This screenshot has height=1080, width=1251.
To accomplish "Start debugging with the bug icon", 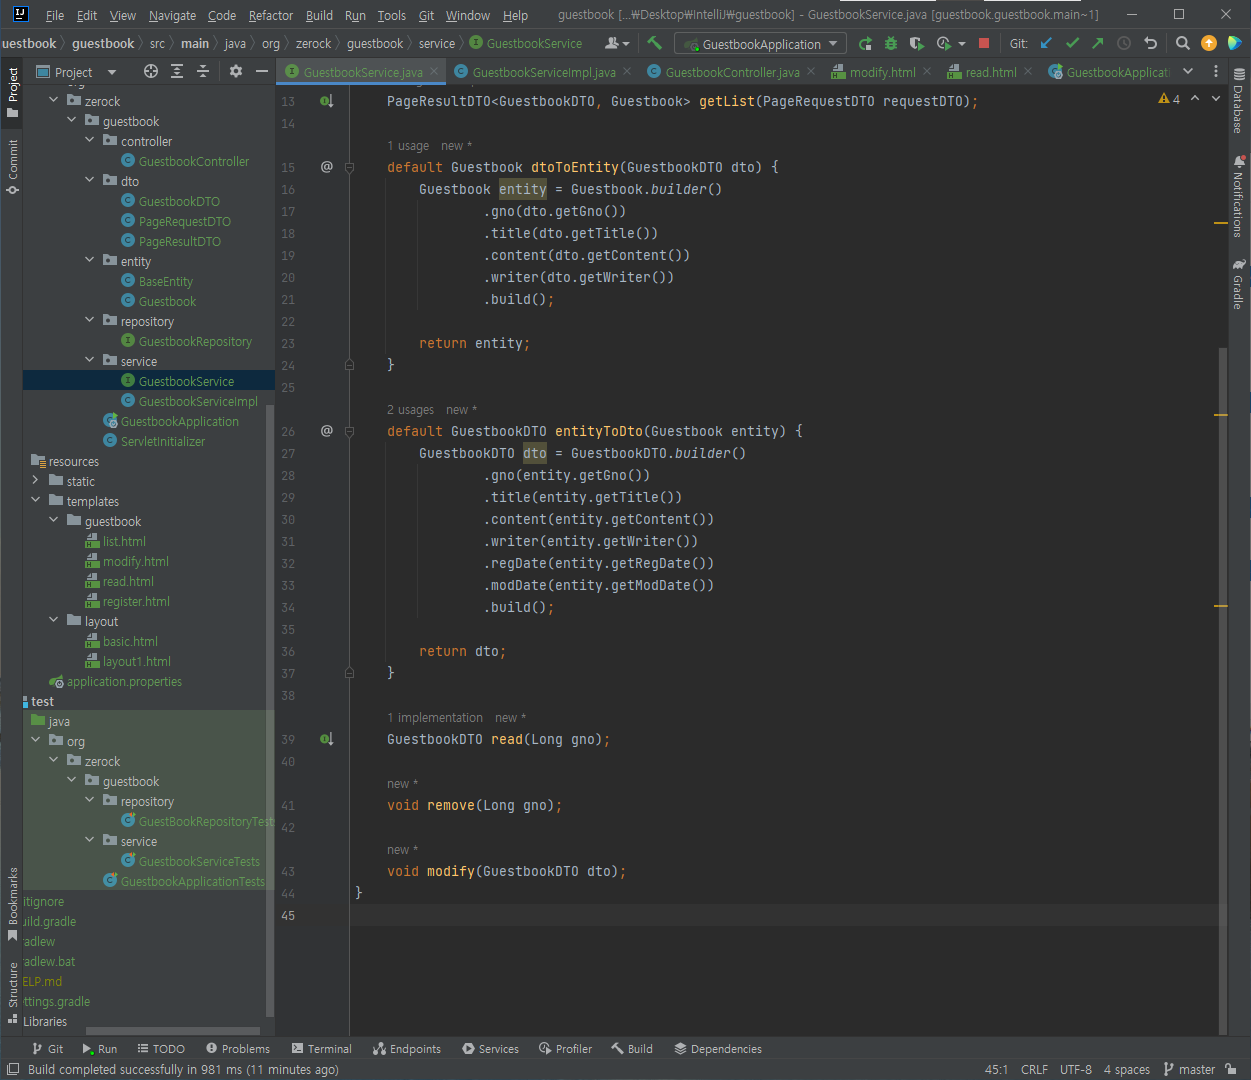I will [x=891, y=43].
